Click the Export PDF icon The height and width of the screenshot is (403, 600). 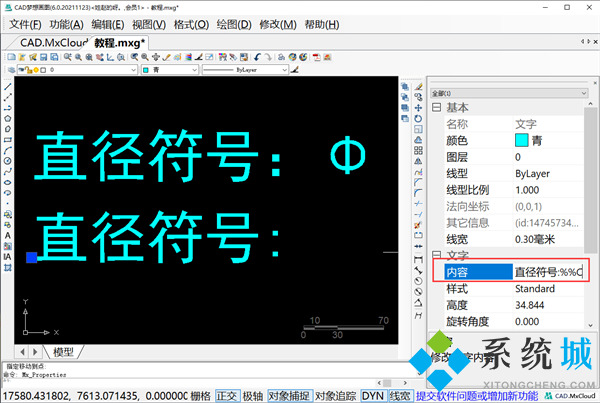[x=316, y=57]
